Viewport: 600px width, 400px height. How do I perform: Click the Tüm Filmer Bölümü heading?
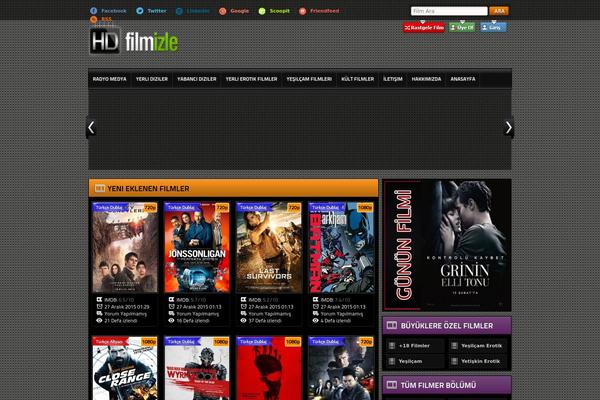tap(438, 385)
